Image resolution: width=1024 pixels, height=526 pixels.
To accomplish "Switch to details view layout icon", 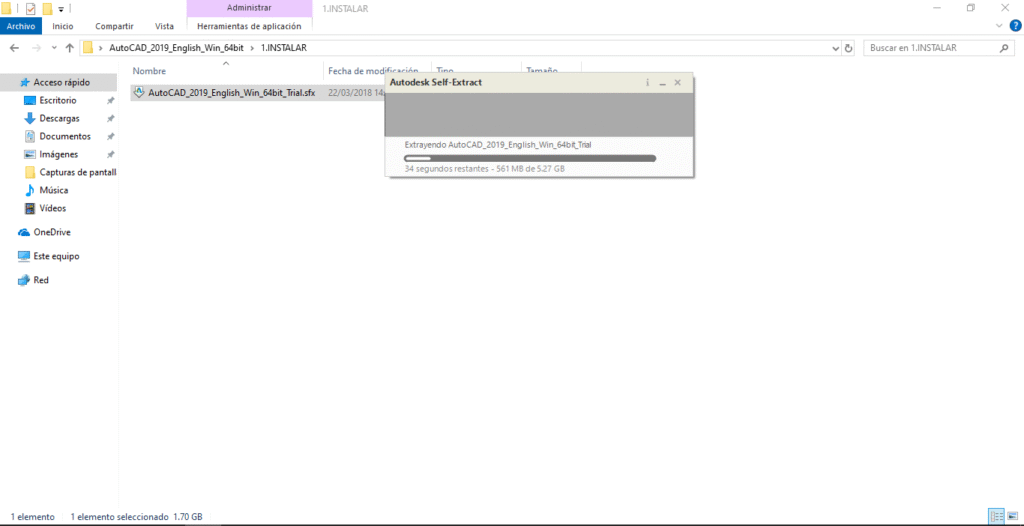I will point(996,516).
